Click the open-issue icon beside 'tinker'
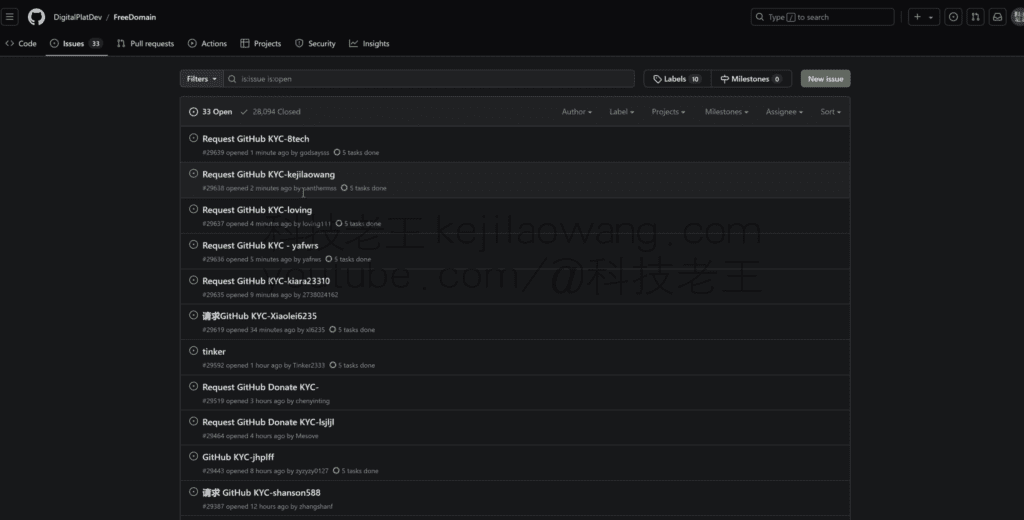The width and height of the screenshot is (1024, 520). click(x=194, y=351)
